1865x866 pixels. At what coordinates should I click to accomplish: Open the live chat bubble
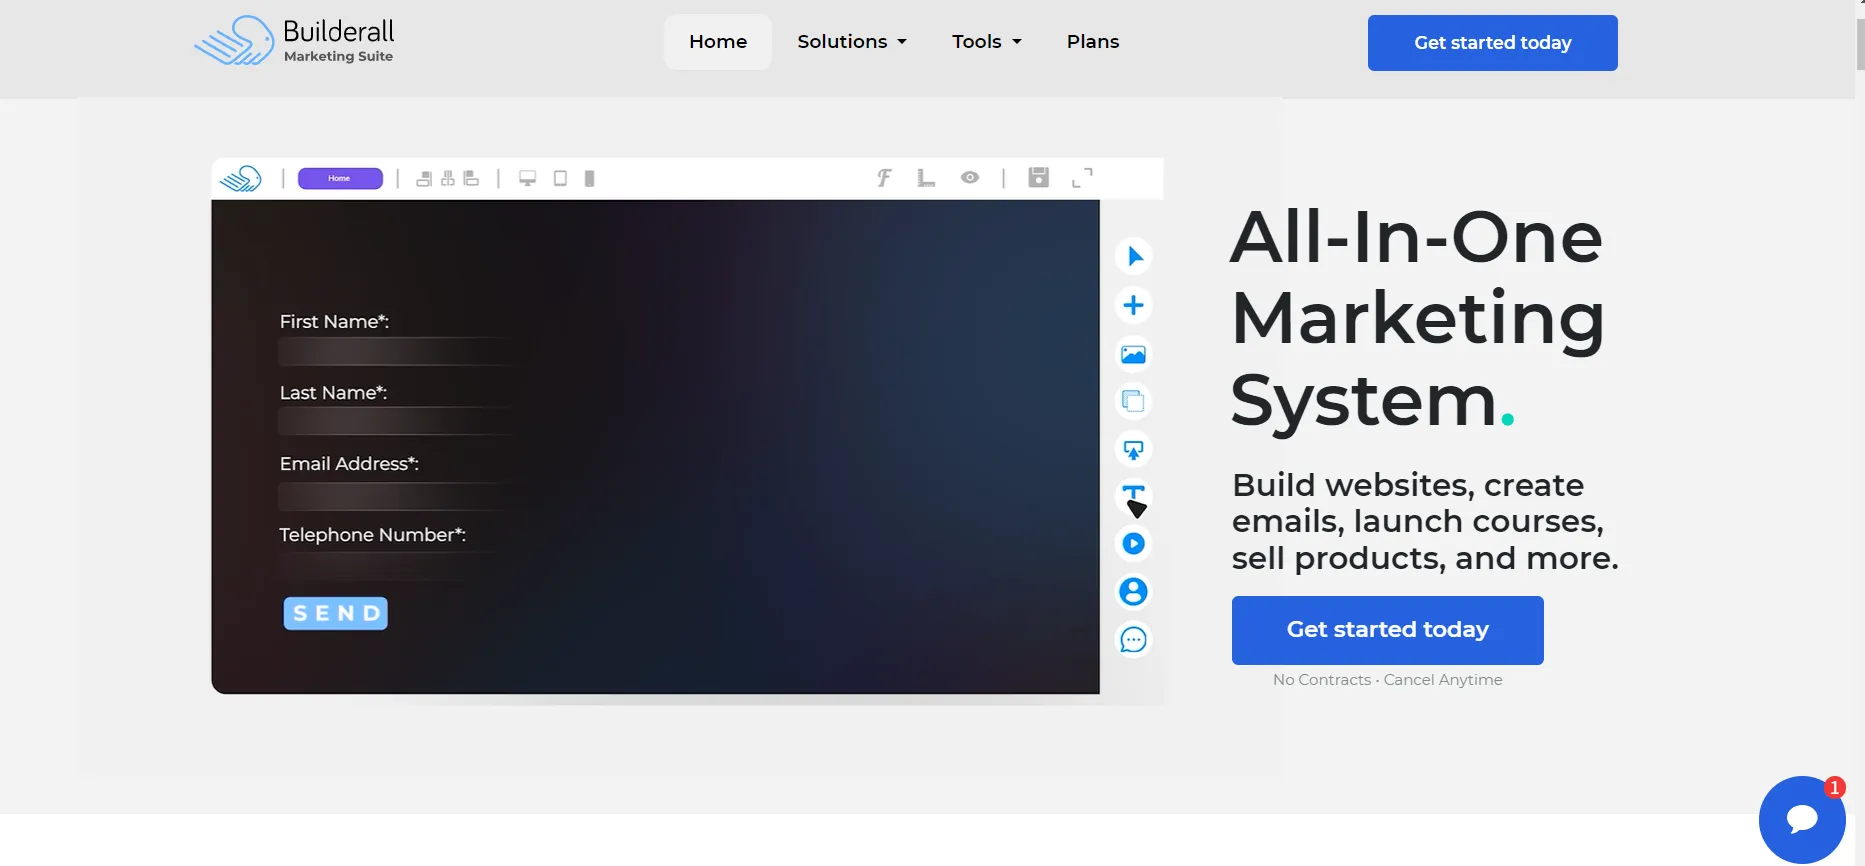pyautogui.click(x=1802, y=820)
